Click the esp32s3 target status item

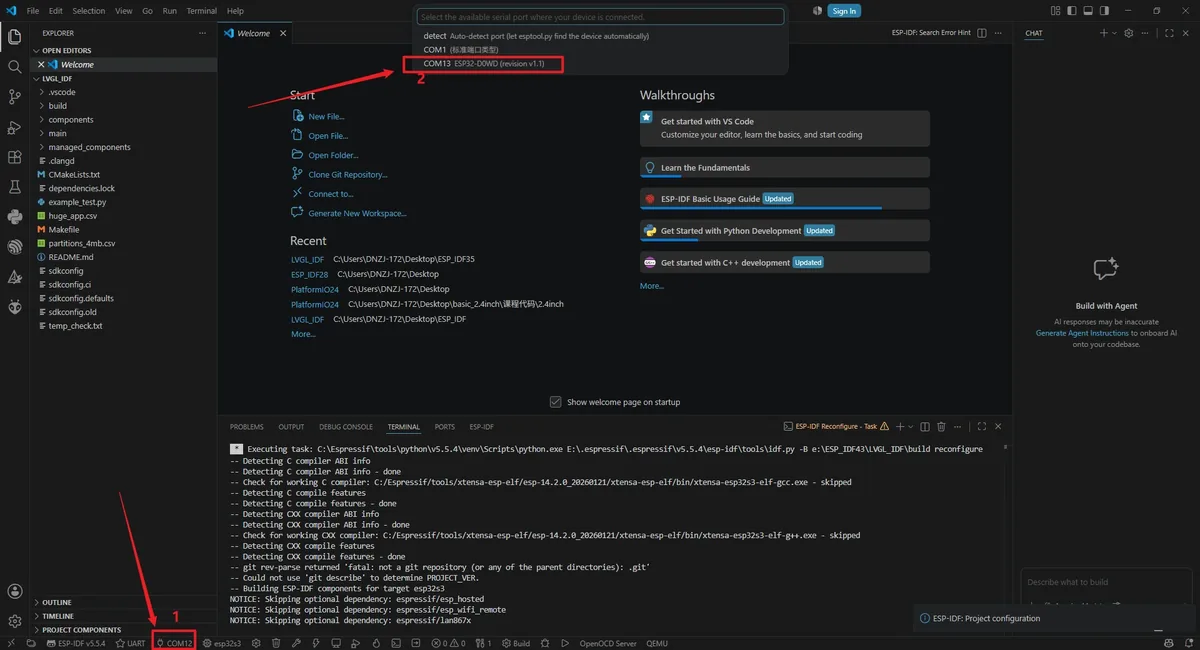click(x=223, y=643)
